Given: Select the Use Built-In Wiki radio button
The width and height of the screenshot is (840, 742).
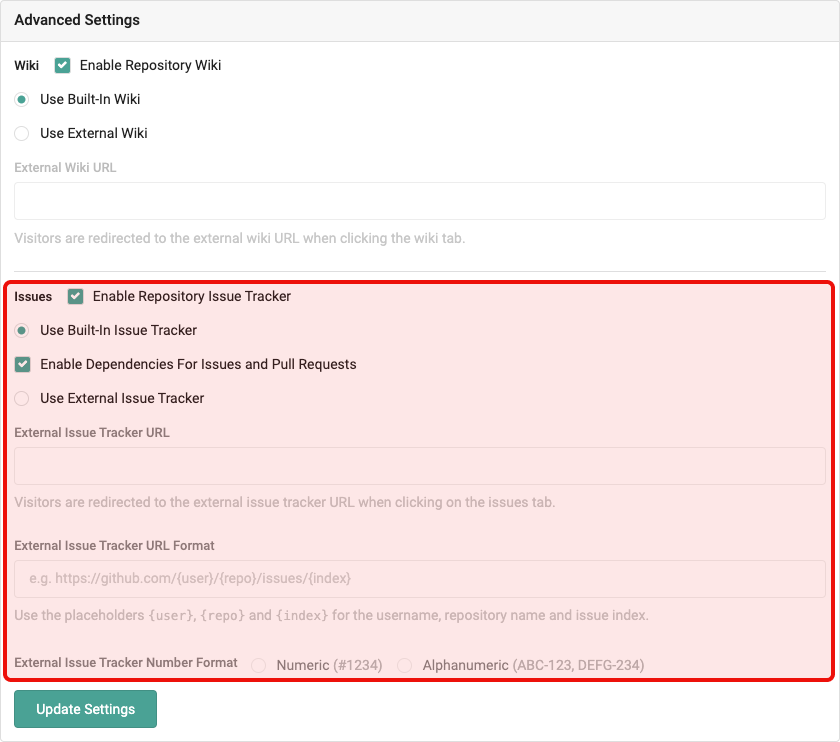Looking at the screenshot, I should point(22,99).
